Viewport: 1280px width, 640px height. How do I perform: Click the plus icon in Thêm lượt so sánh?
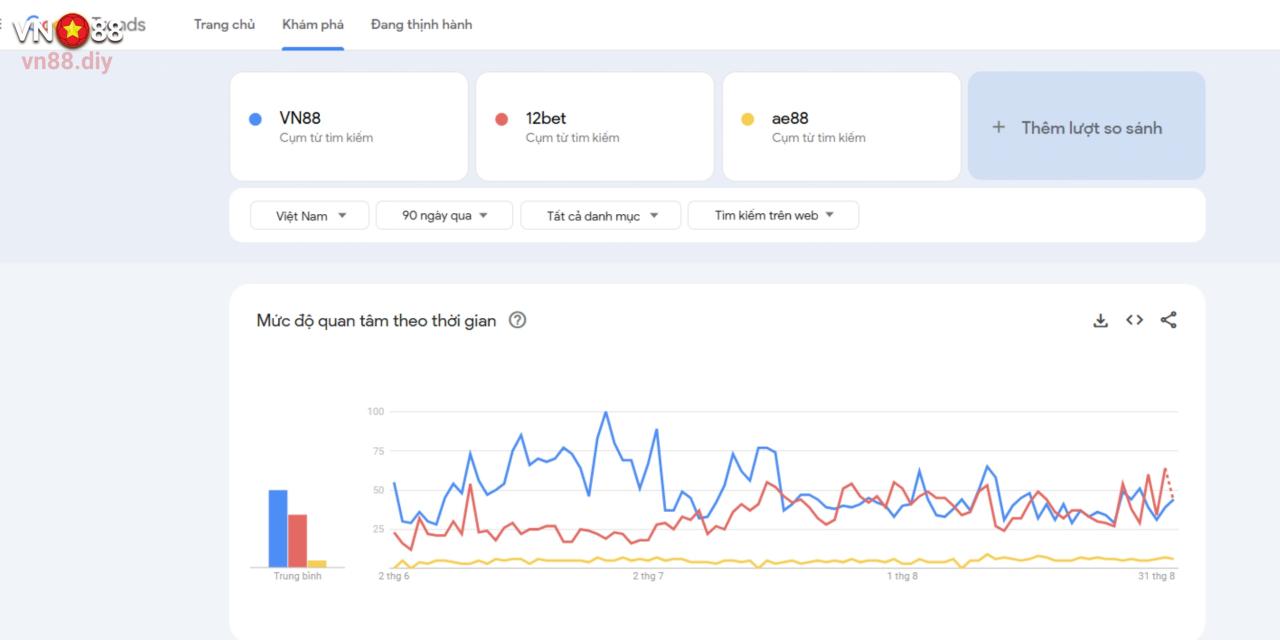998,127
